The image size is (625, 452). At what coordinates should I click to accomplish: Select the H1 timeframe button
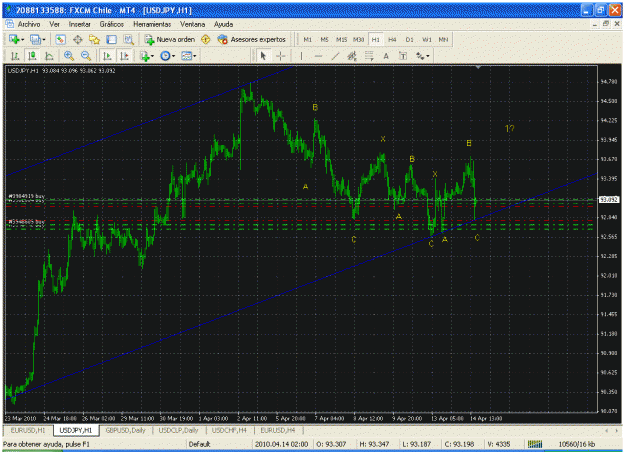point(375,39)
